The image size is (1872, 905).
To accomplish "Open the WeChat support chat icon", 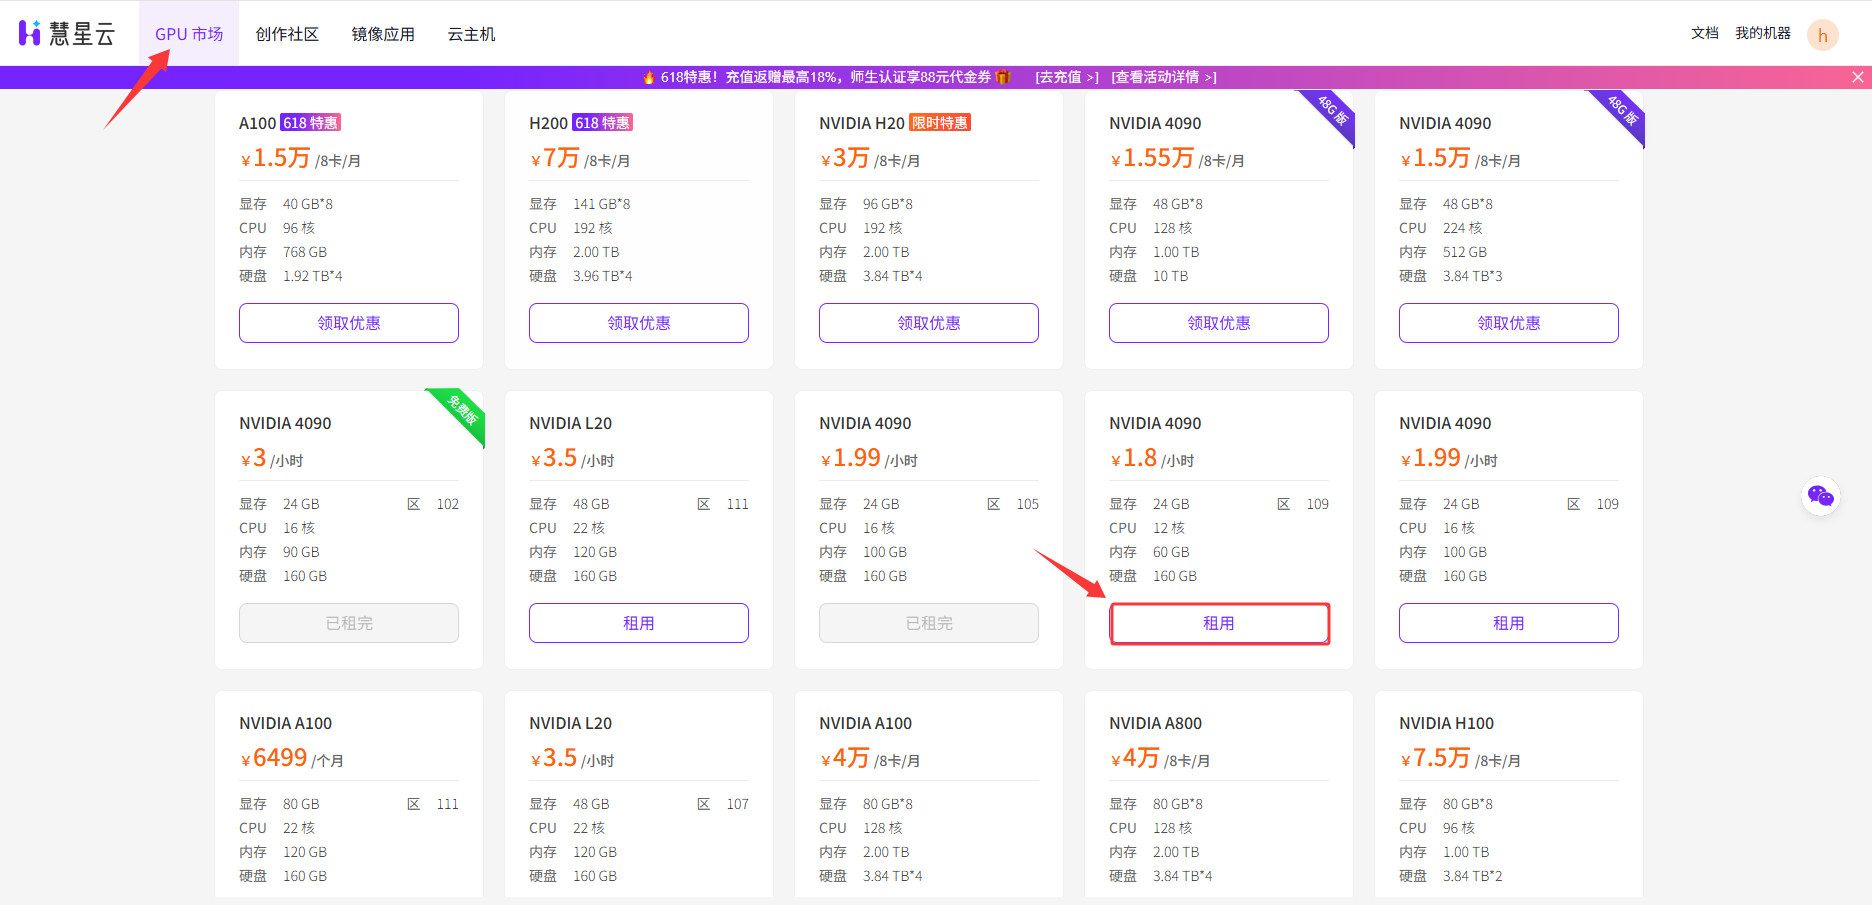I will [1821, 496].
